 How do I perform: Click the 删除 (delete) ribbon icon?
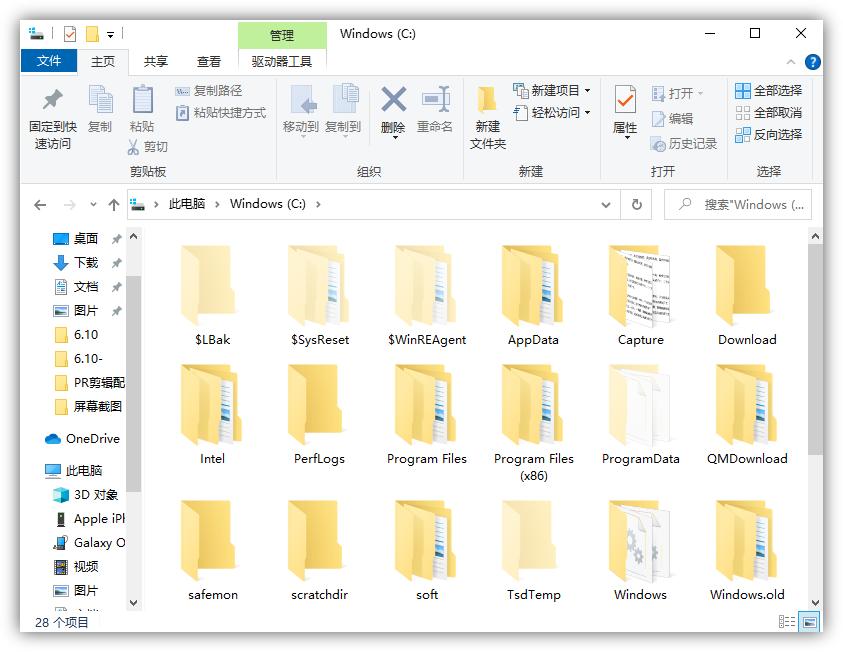pos(393,108)
